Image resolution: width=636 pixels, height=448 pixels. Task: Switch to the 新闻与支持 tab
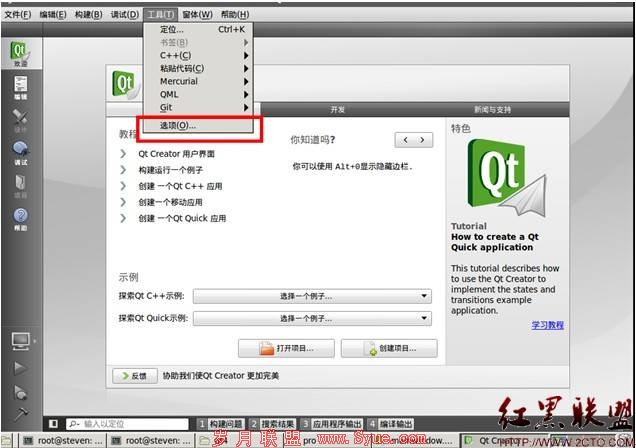[492, 109]
